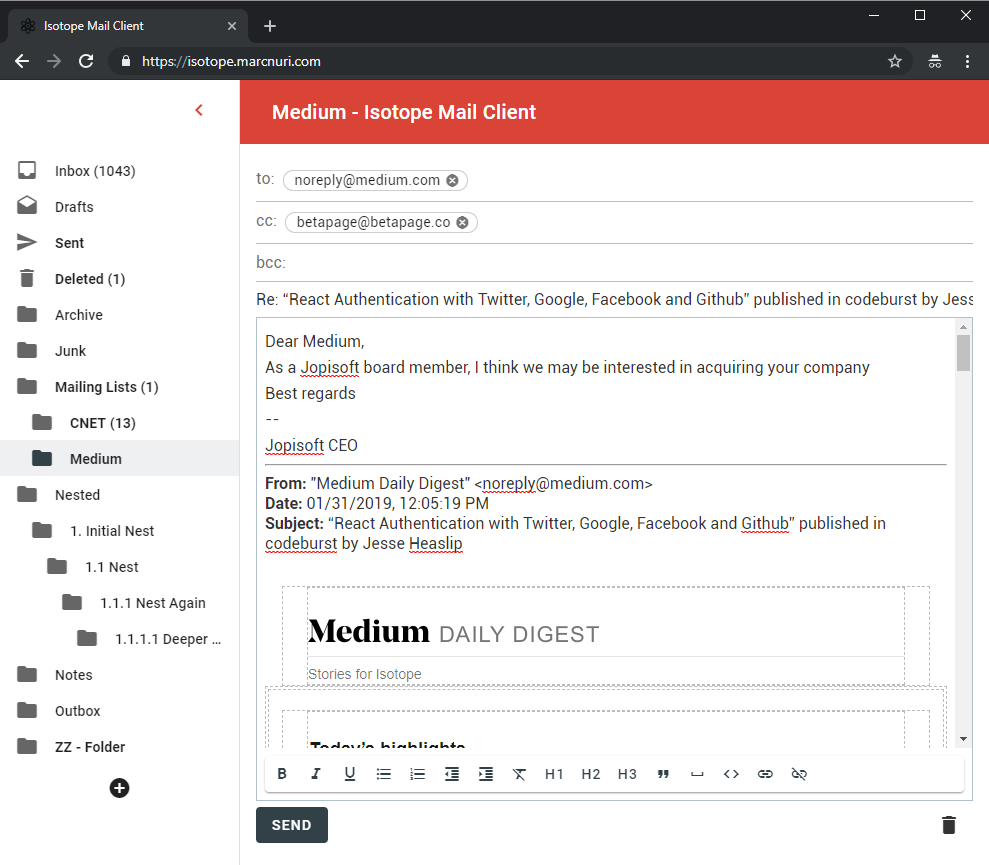
Task: Click the browser back button
Action: [x=22, y=61]
